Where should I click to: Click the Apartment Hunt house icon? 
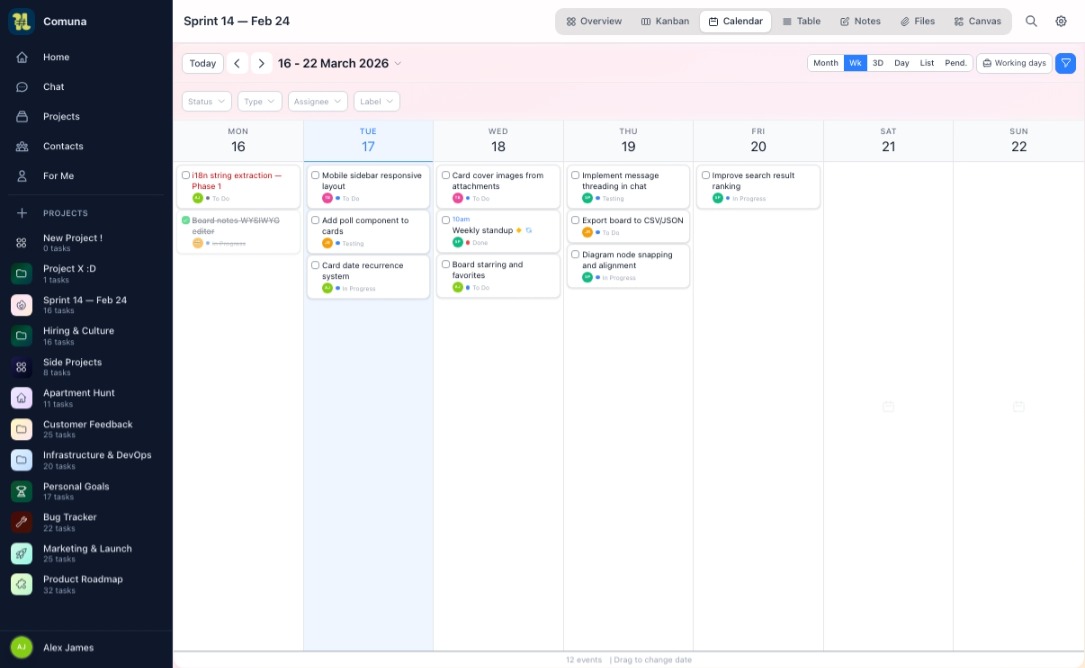coord(22,398)
